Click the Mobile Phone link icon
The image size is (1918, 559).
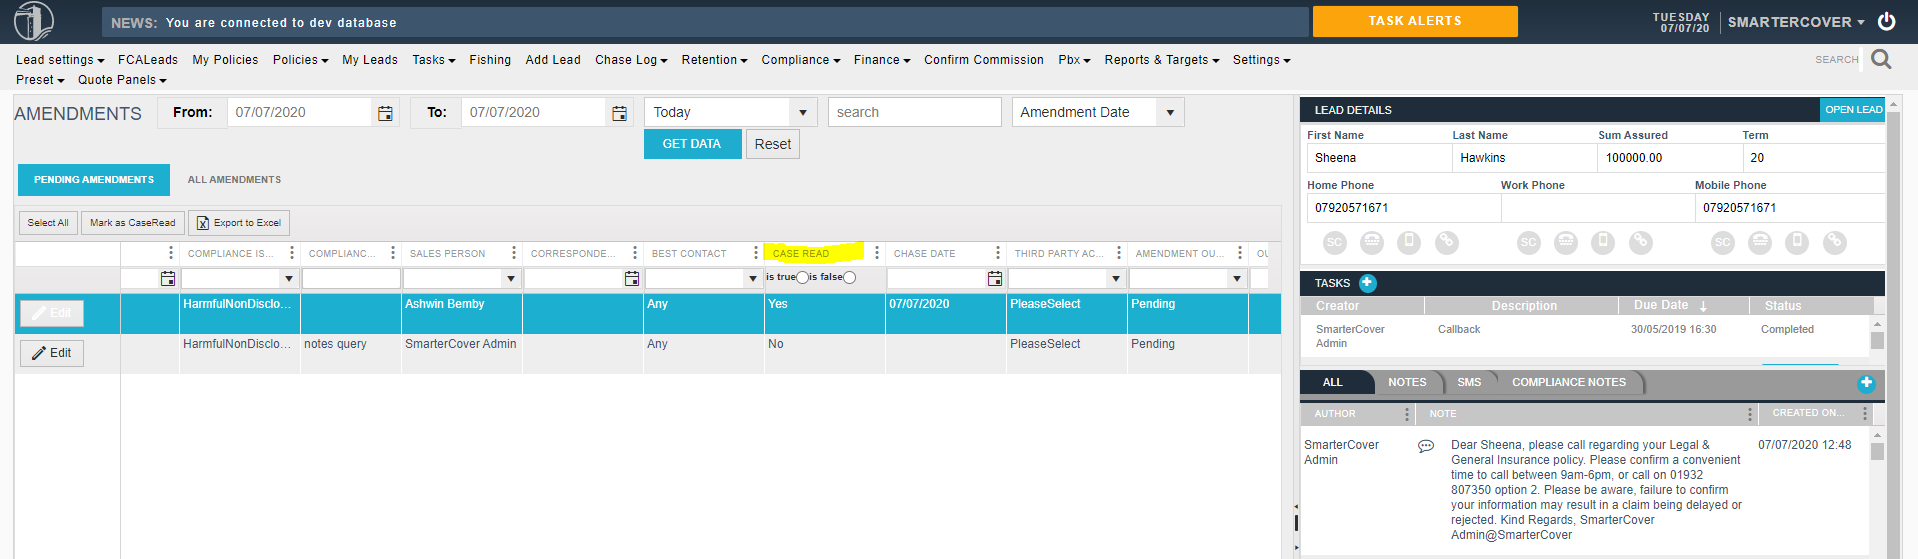pos(1834,242)
